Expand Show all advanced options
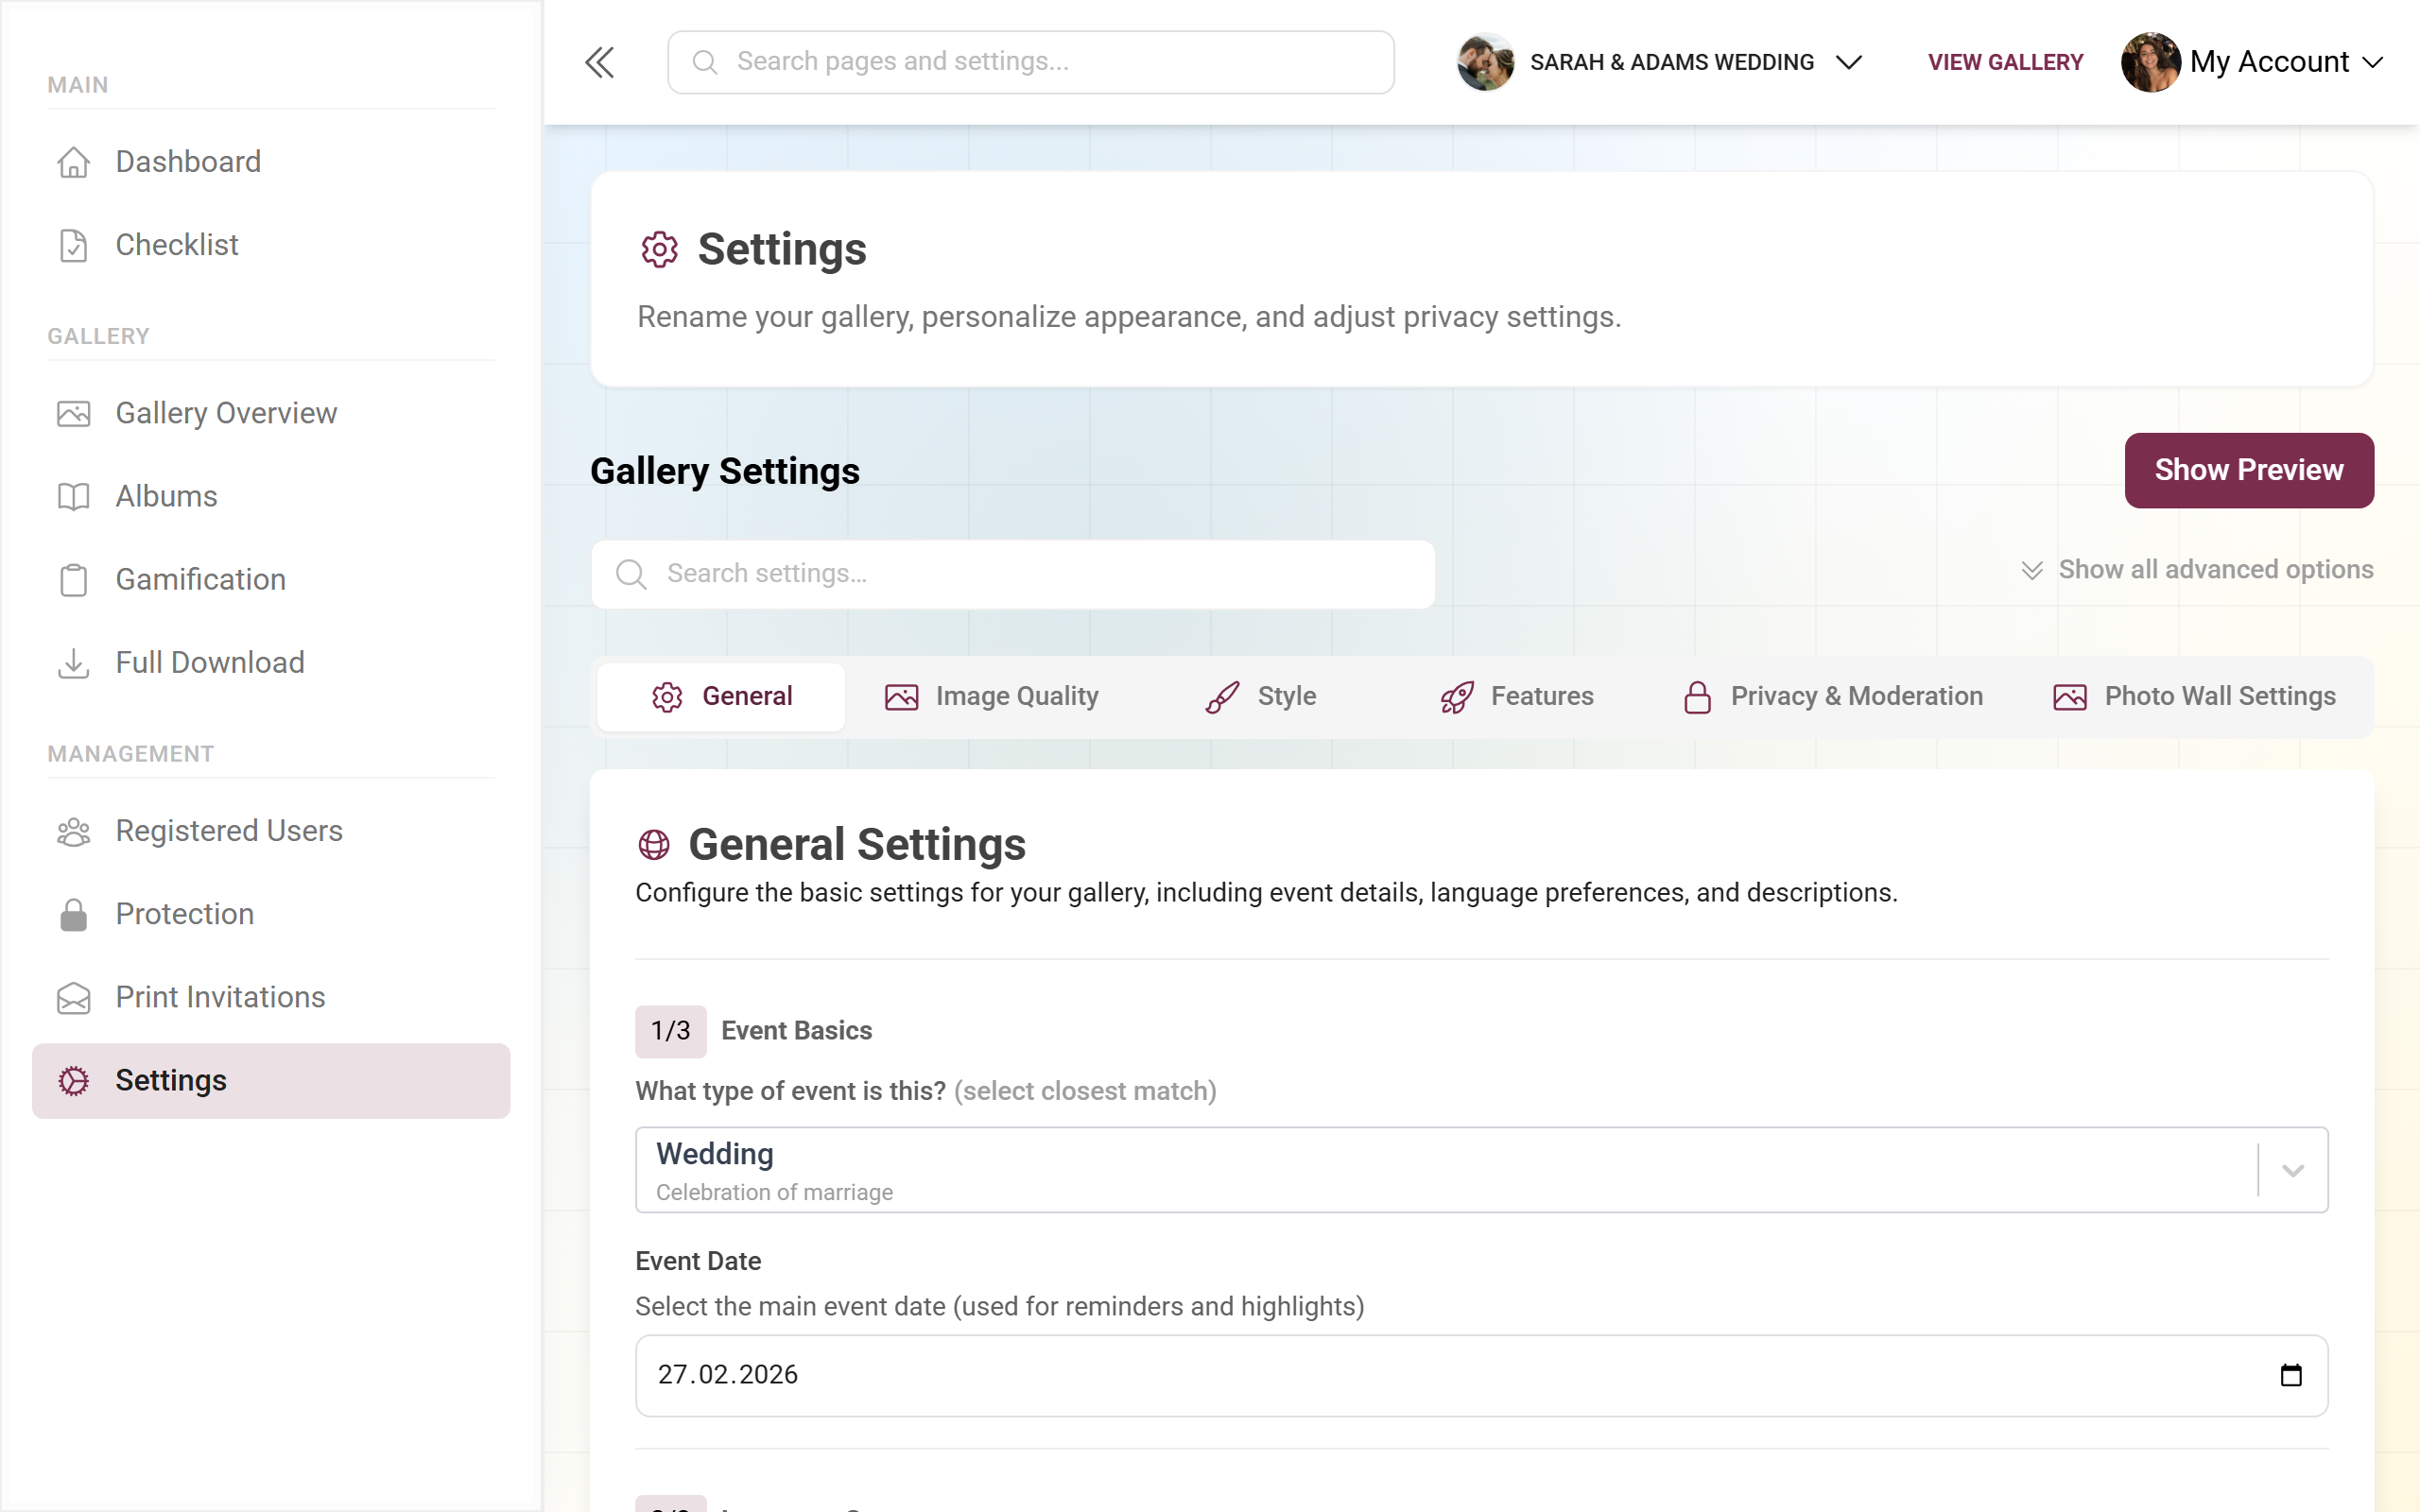This screenshot has height=1512, width=2420. (2196, 570)
